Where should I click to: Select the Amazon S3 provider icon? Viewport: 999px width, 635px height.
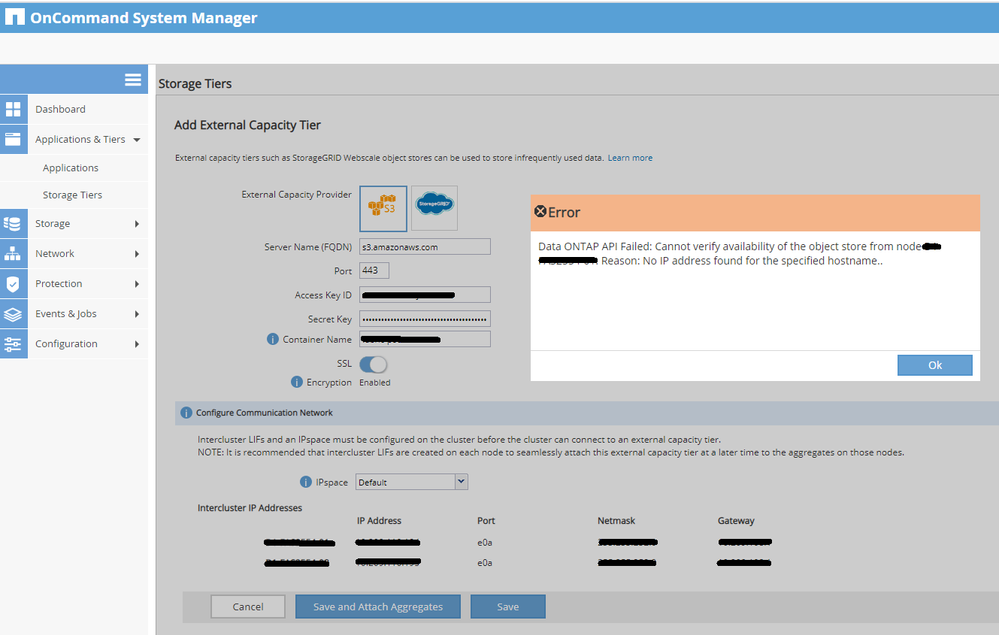pos(383,208)
